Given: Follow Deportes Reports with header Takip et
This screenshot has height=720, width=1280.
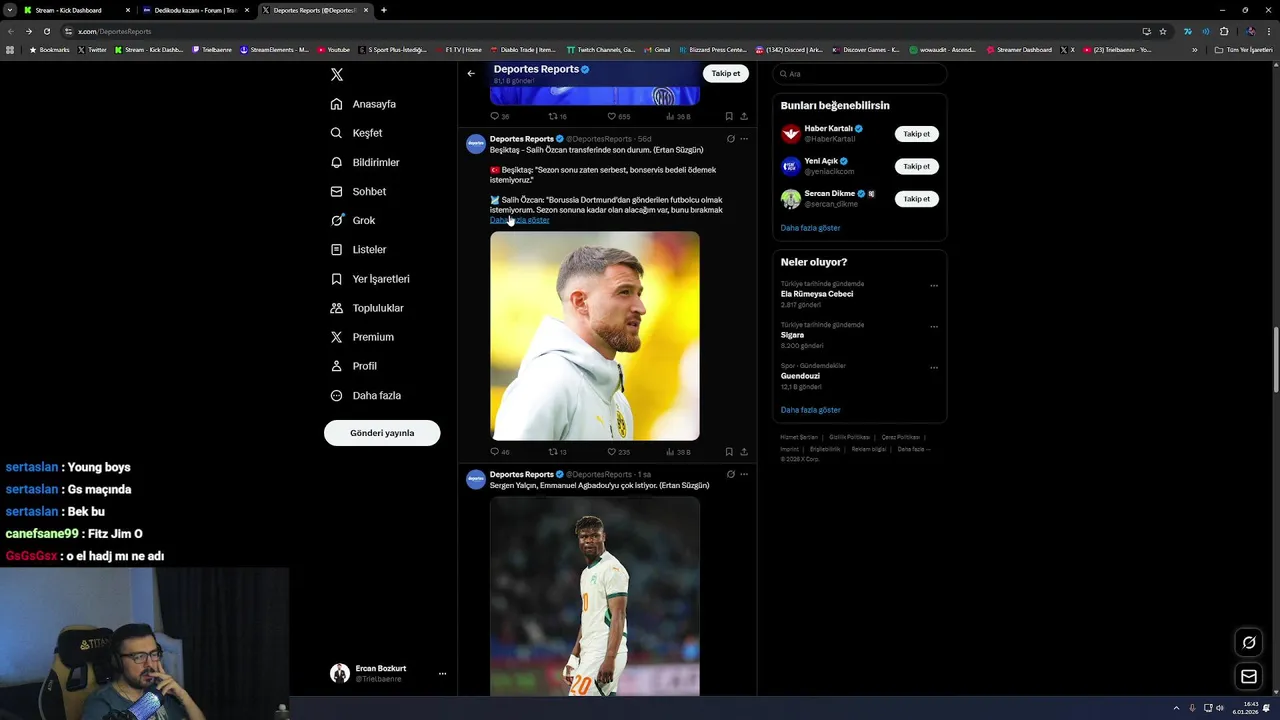Looking at the screenshot, I should [726, 73].
